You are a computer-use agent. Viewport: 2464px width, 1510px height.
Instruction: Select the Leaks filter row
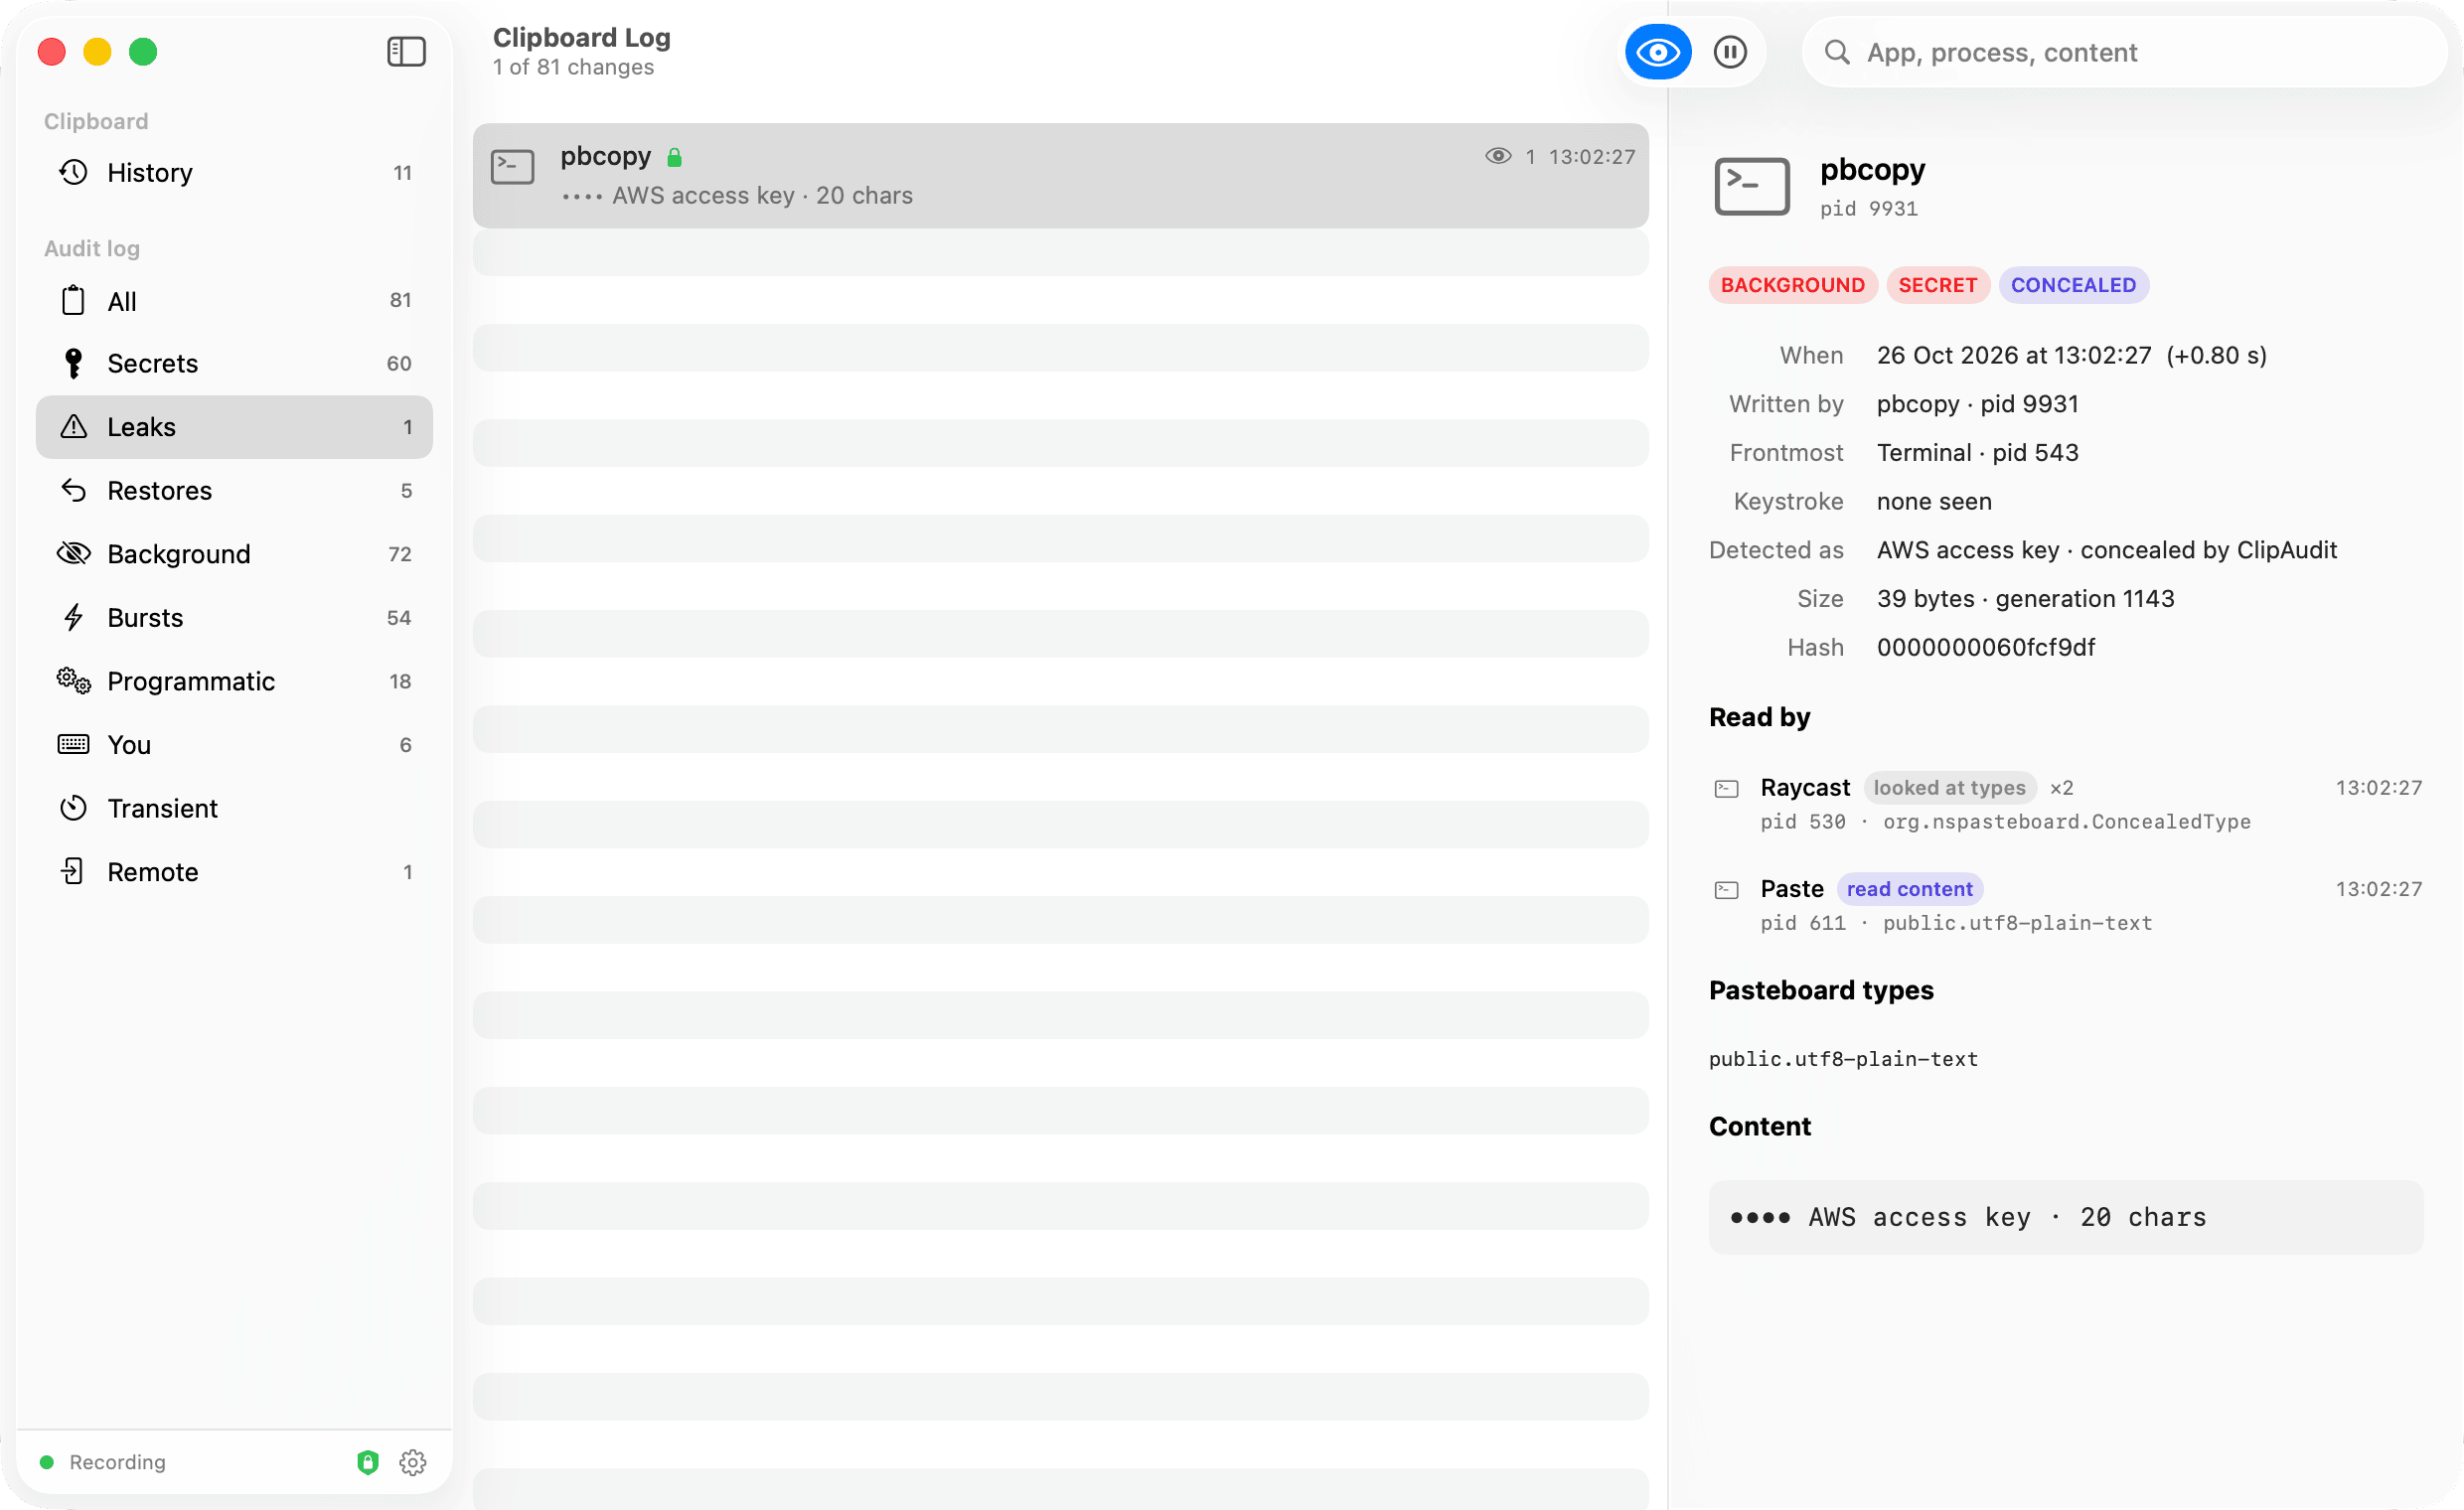pyautogui.click(x=234, y=427)
